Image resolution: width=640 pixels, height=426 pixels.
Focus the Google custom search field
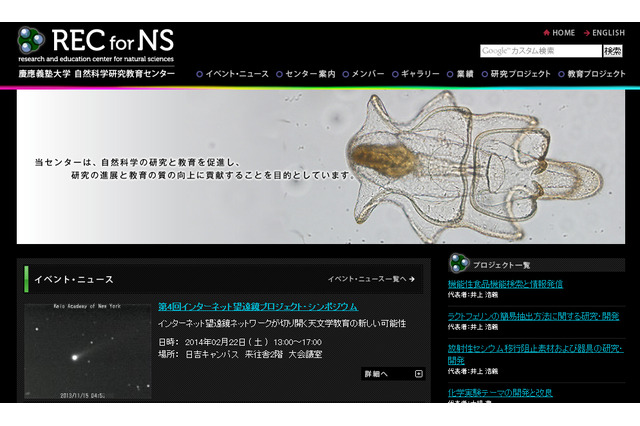click(x=540, y=51)
